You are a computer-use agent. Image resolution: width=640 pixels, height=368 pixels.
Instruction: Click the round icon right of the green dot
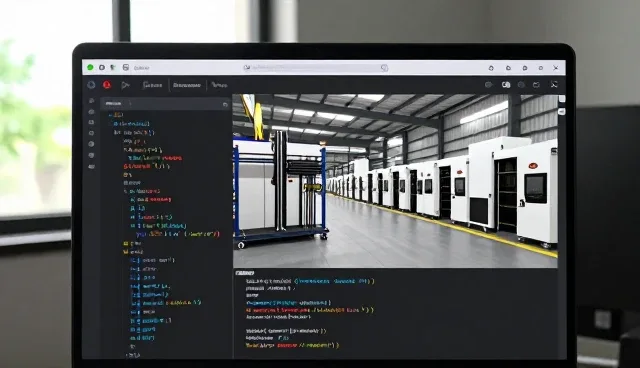[x=102, y=67]
